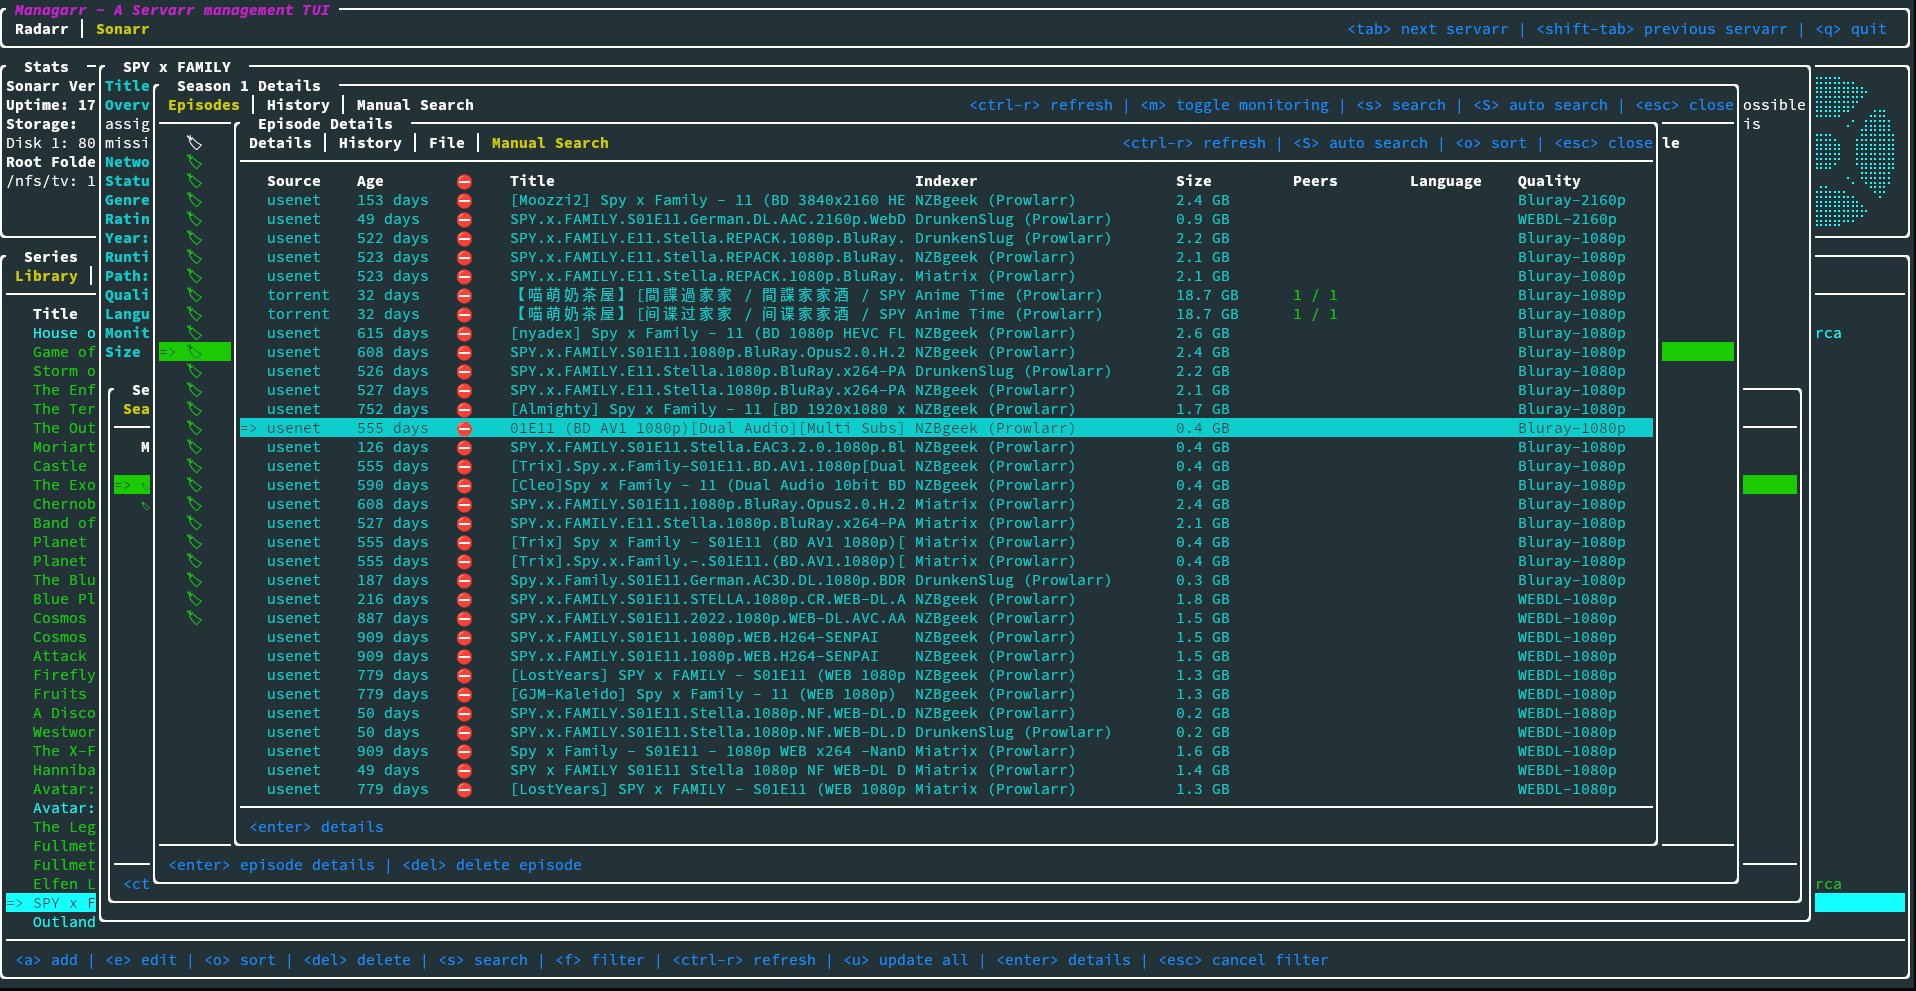Image resolution: width=1916 pixels, height=991 pixels.
Task: Open the History tab in Episode Details
Action: 369,143
